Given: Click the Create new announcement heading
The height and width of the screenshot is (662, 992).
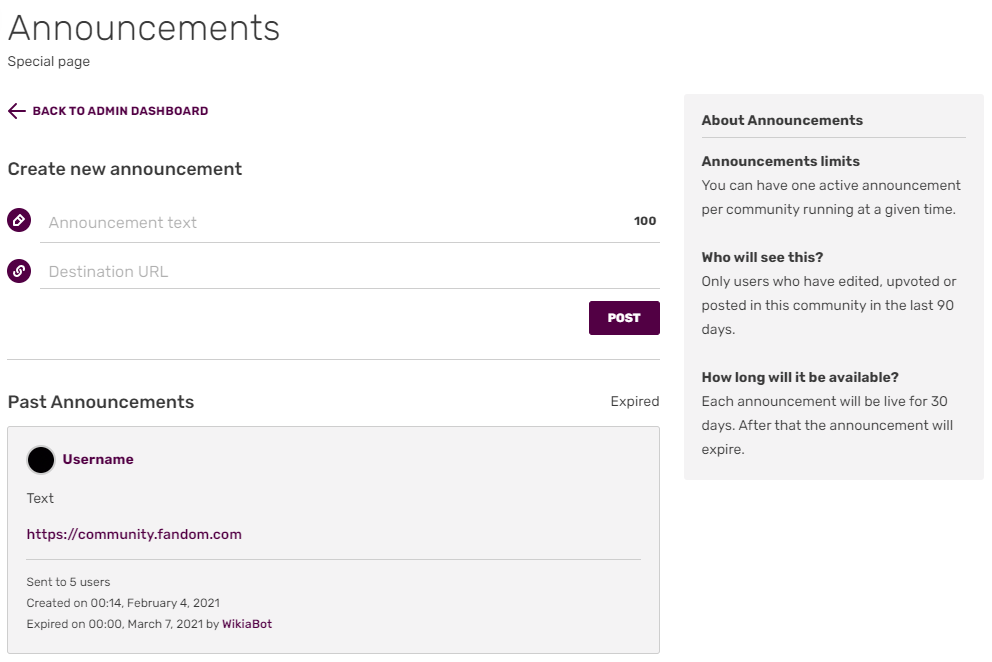Looking at the screenshot, I should point(125,169).
